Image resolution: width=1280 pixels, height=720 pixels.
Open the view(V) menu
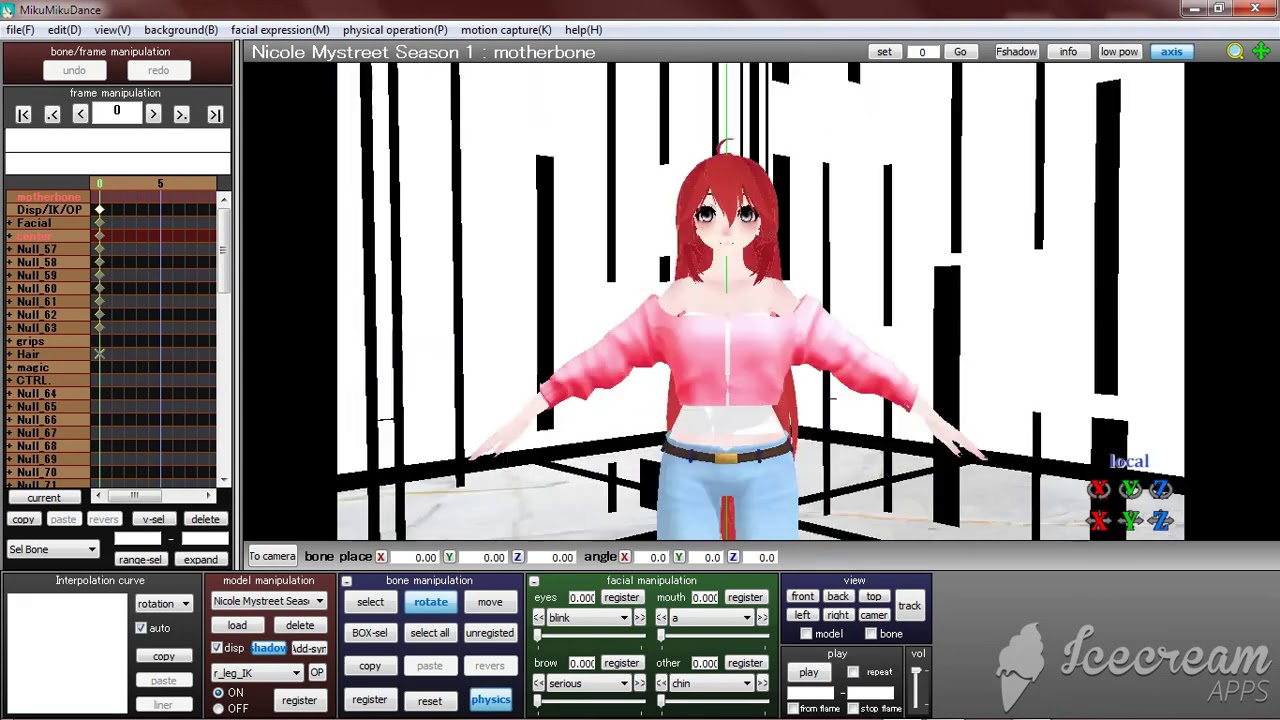point(112,30)
